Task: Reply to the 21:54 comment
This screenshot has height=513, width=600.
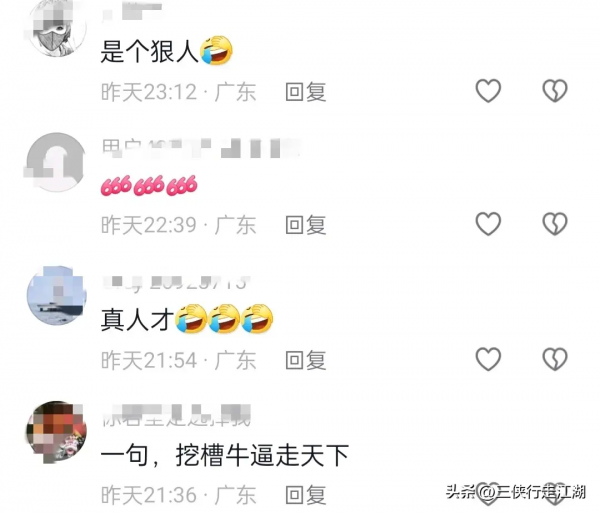Action: coord(306,360)
